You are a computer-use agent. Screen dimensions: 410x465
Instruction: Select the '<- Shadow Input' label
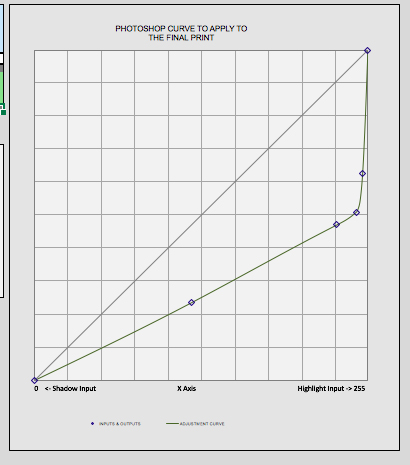70,389
